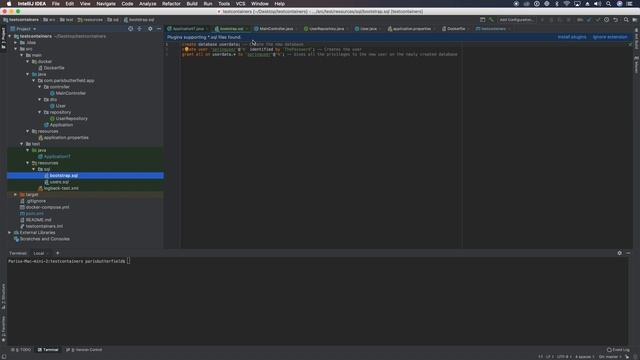The height and width of the screenshot is (360, 640).
Task: Open the Event Log button
Action: (618, 350)
